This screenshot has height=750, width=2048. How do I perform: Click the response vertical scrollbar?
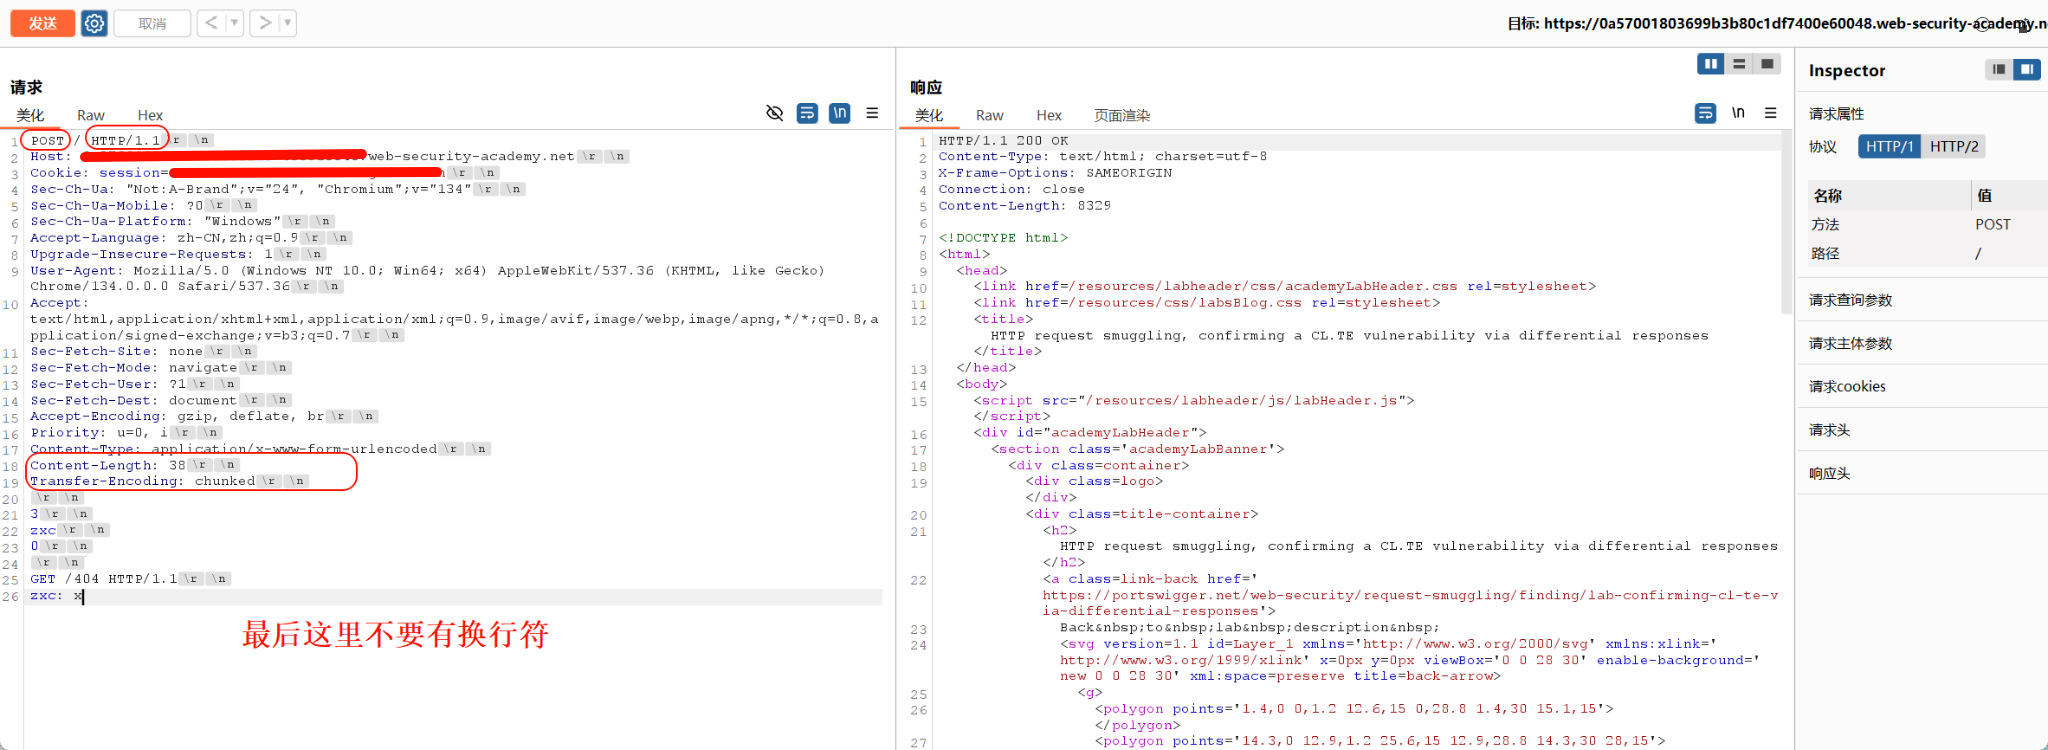tap(1786, 222)
